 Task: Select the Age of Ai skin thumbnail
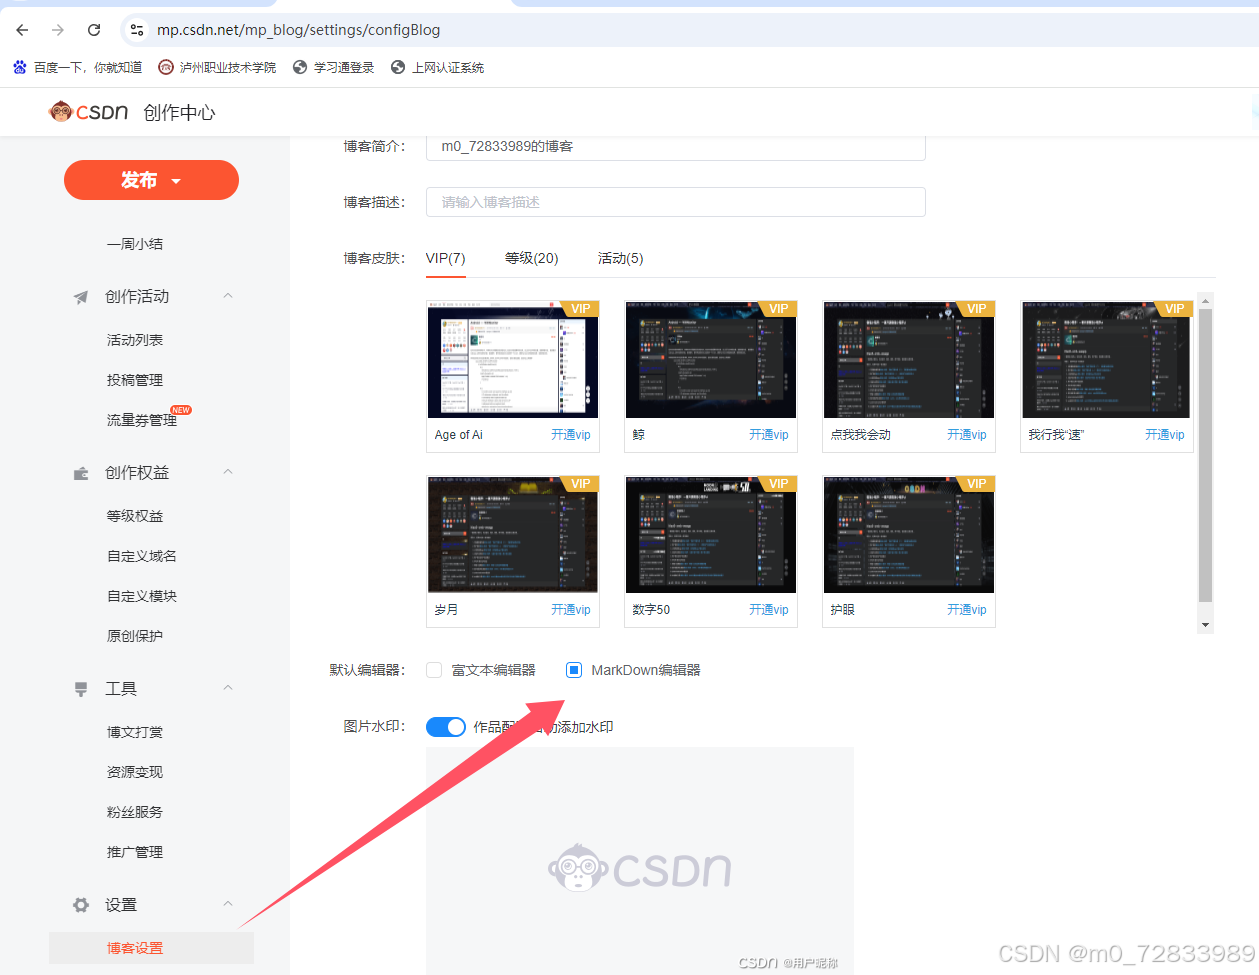pos(513,360)
